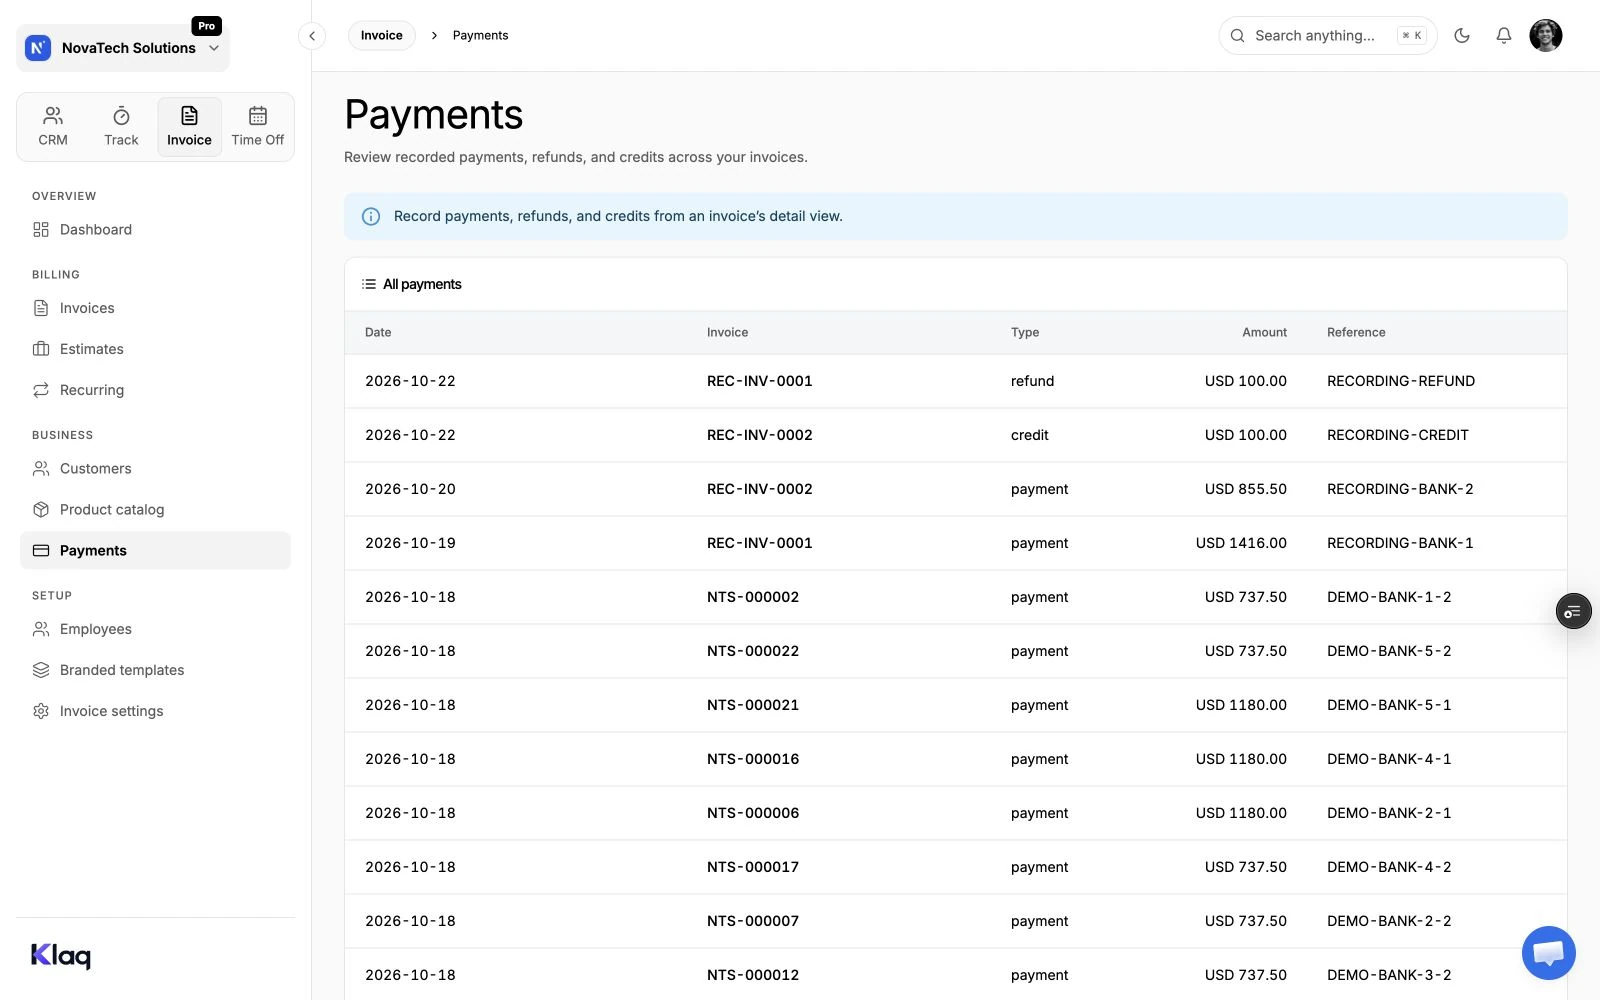This screenshot has height=1000, width=1600.
Task: Click the Klaq logo
Action: [x=61, y=956]
